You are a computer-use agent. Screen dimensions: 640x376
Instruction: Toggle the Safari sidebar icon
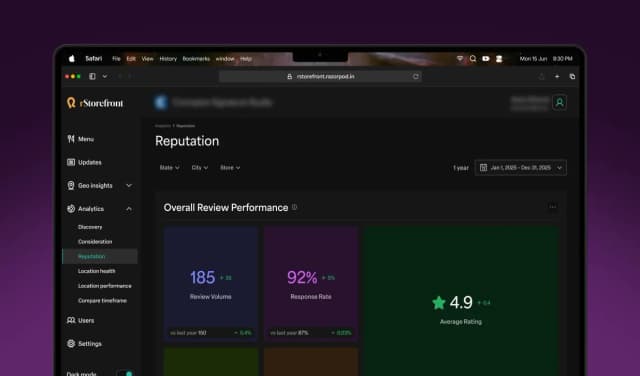pos(92,76)
